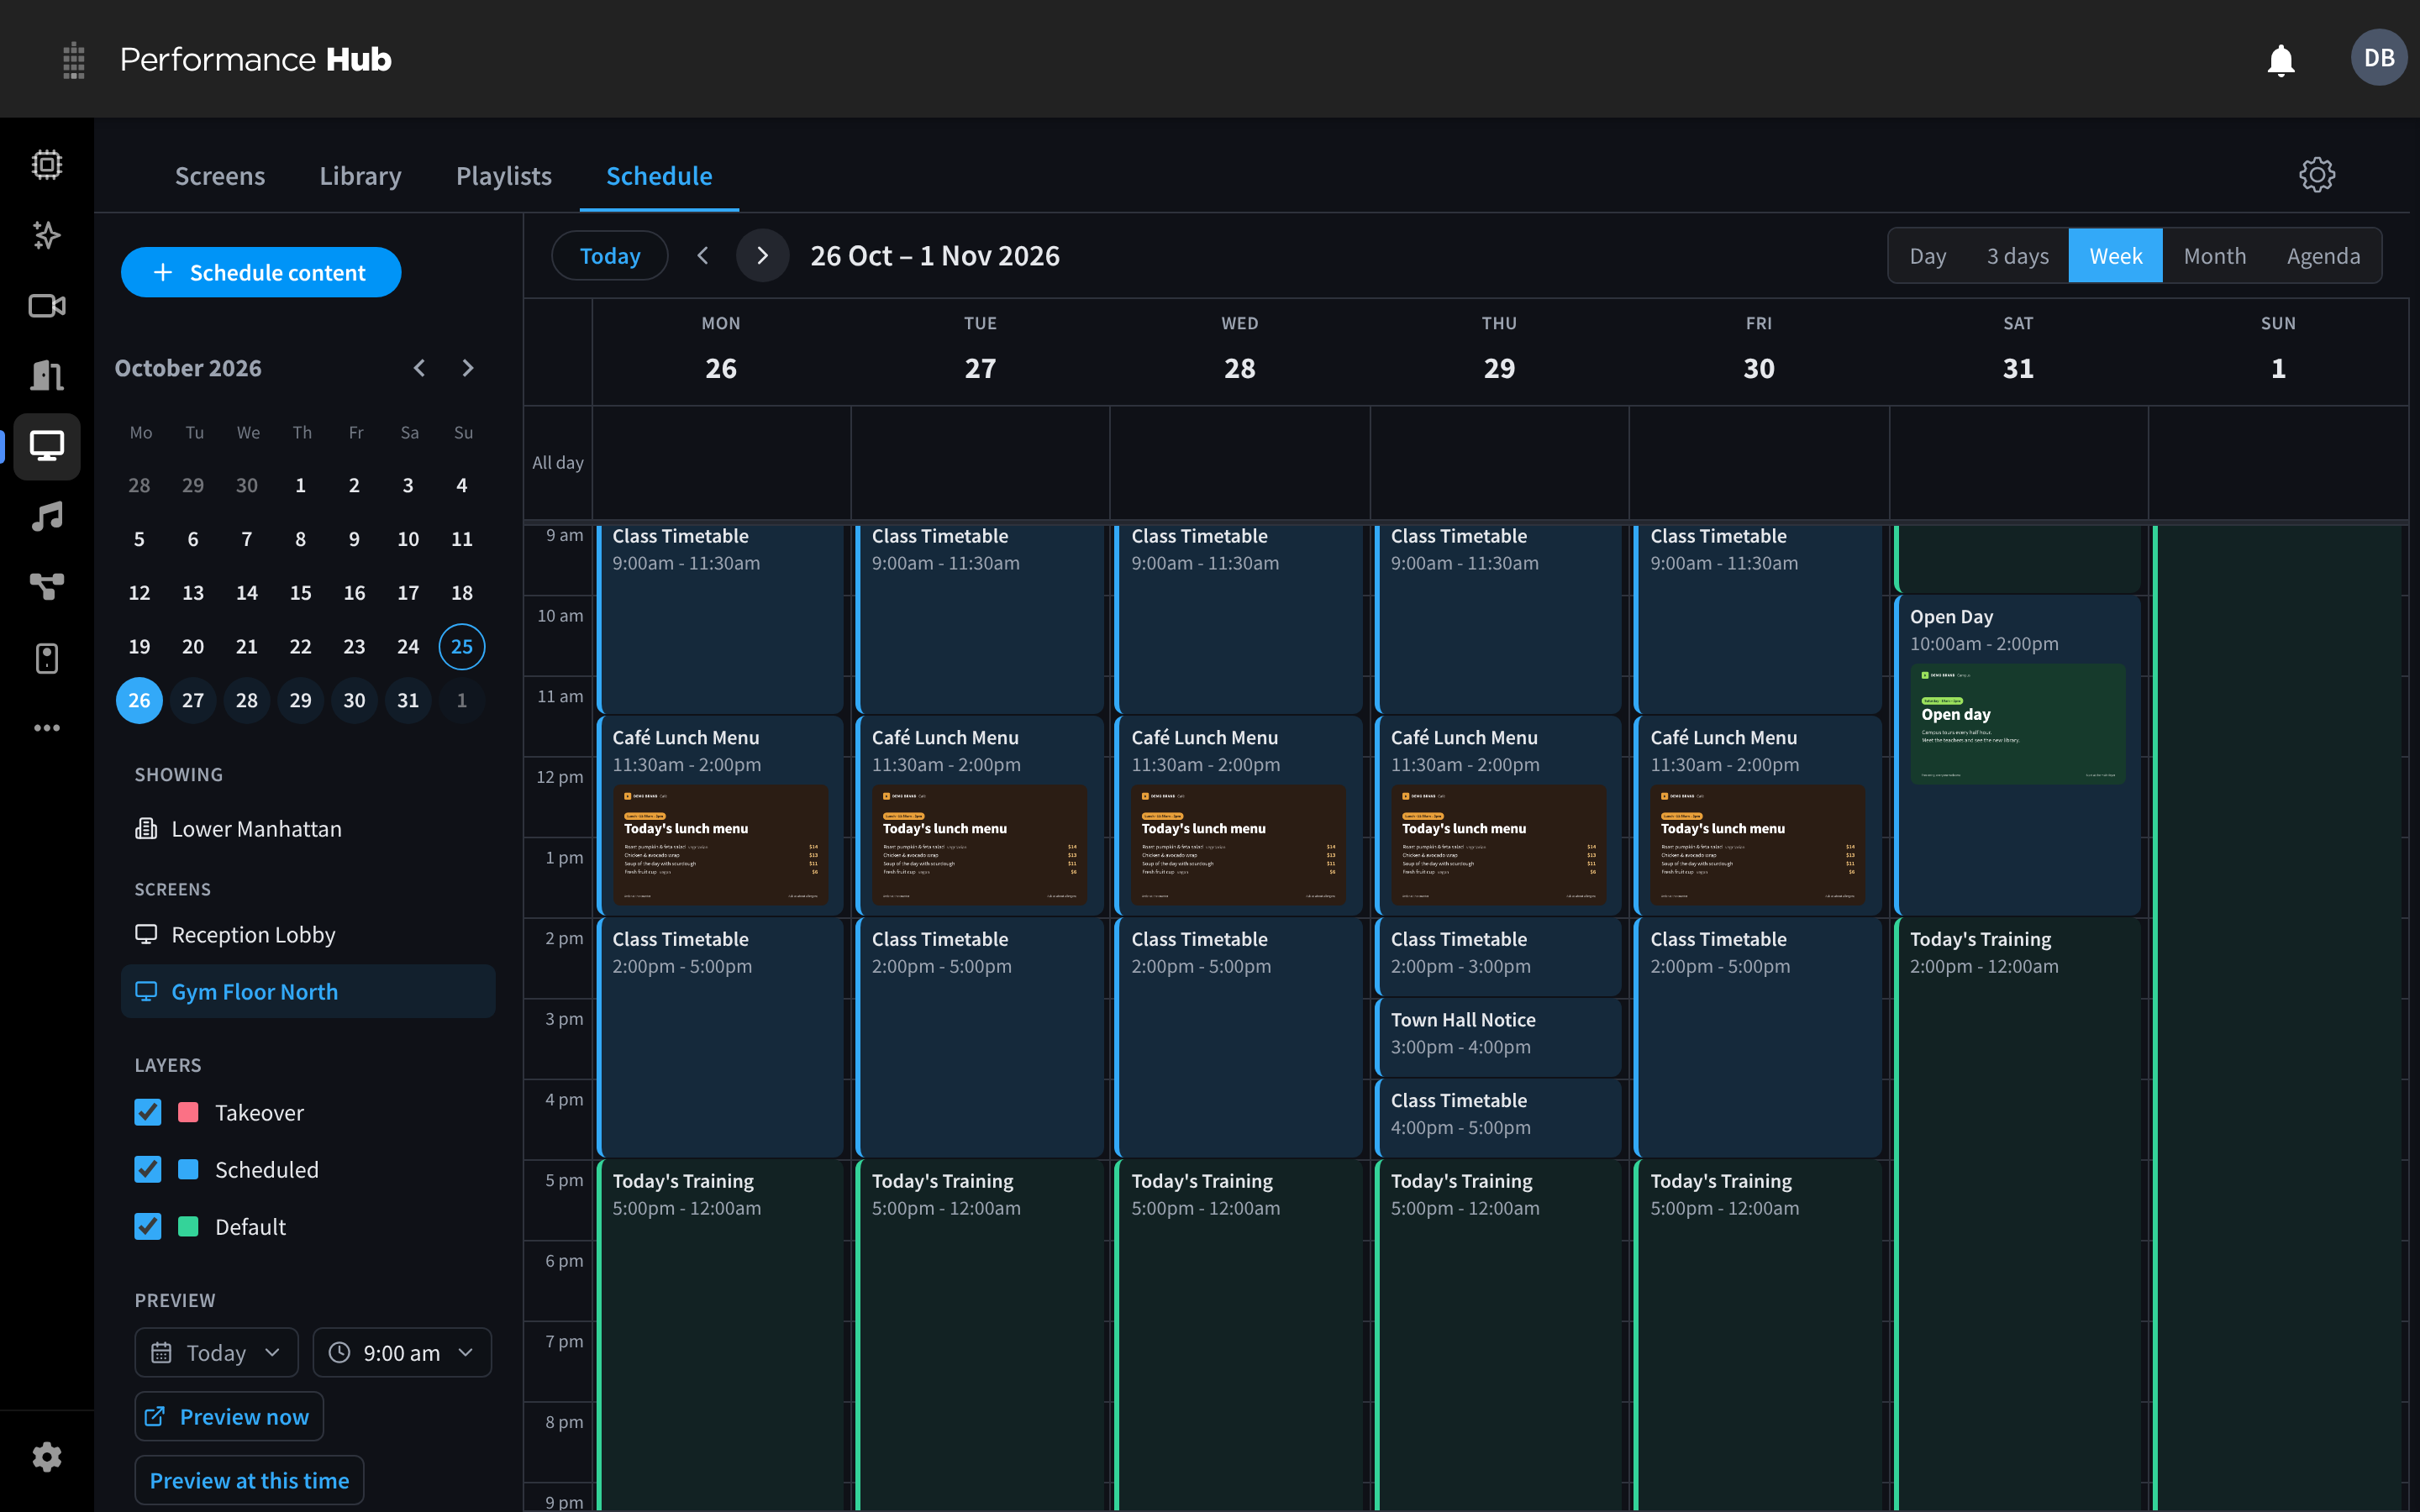Click Preview at this time button
The width and height of the screenshot is (2420, 1512).
[x=249, y=1480]
